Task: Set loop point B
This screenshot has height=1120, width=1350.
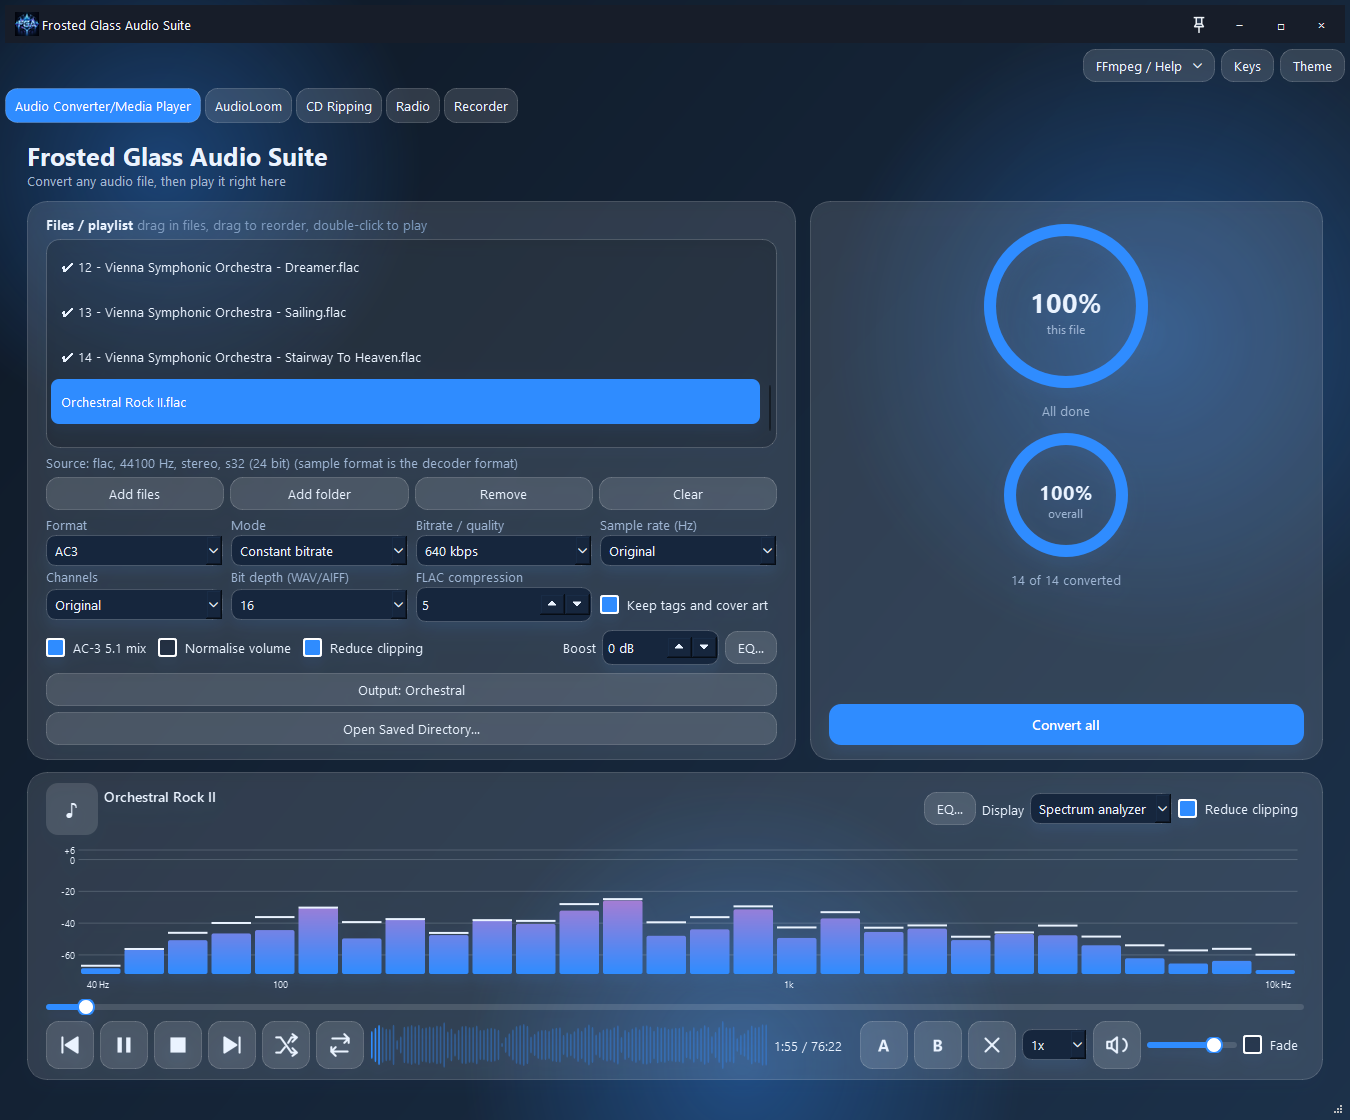Action: [937, 1045]
